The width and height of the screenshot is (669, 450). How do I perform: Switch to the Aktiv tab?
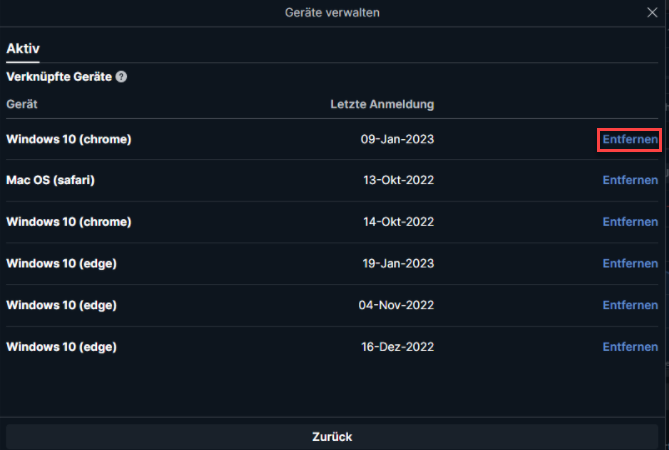[x=23, y=49]
